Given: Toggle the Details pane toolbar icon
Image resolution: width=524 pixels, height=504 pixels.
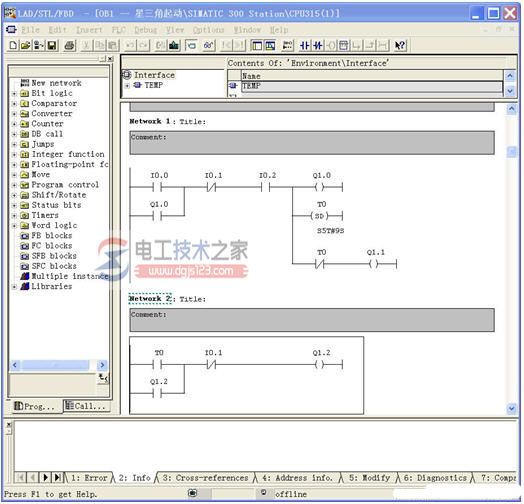Looking at the screenshot, I should [270, 45].
